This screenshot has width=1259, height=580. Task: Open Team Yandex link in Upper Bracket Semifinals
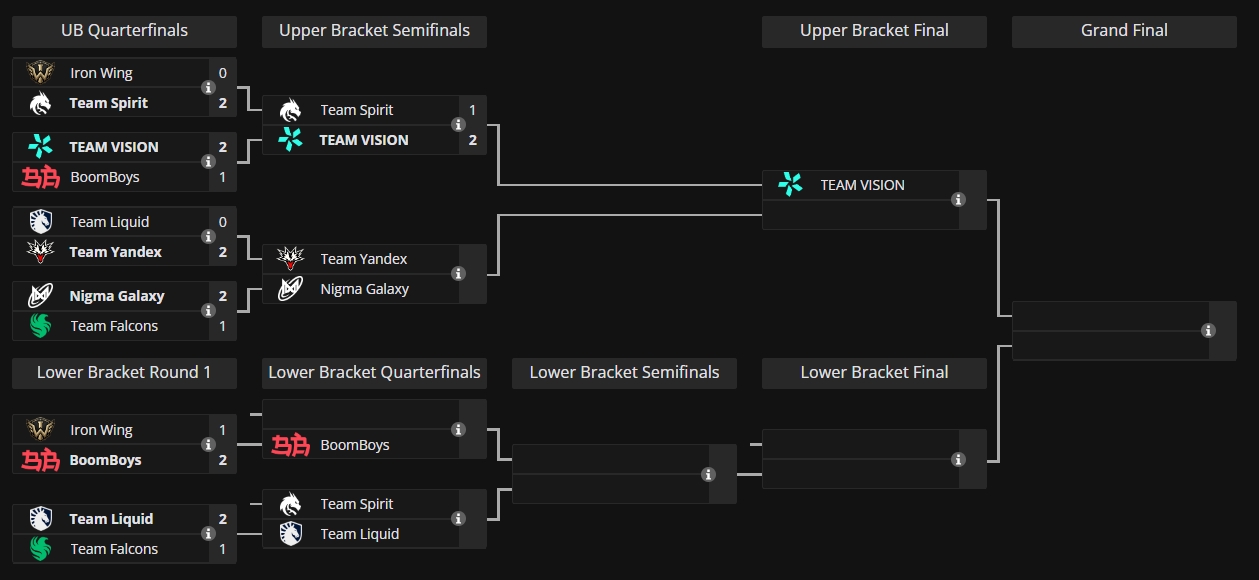(364, 259)
